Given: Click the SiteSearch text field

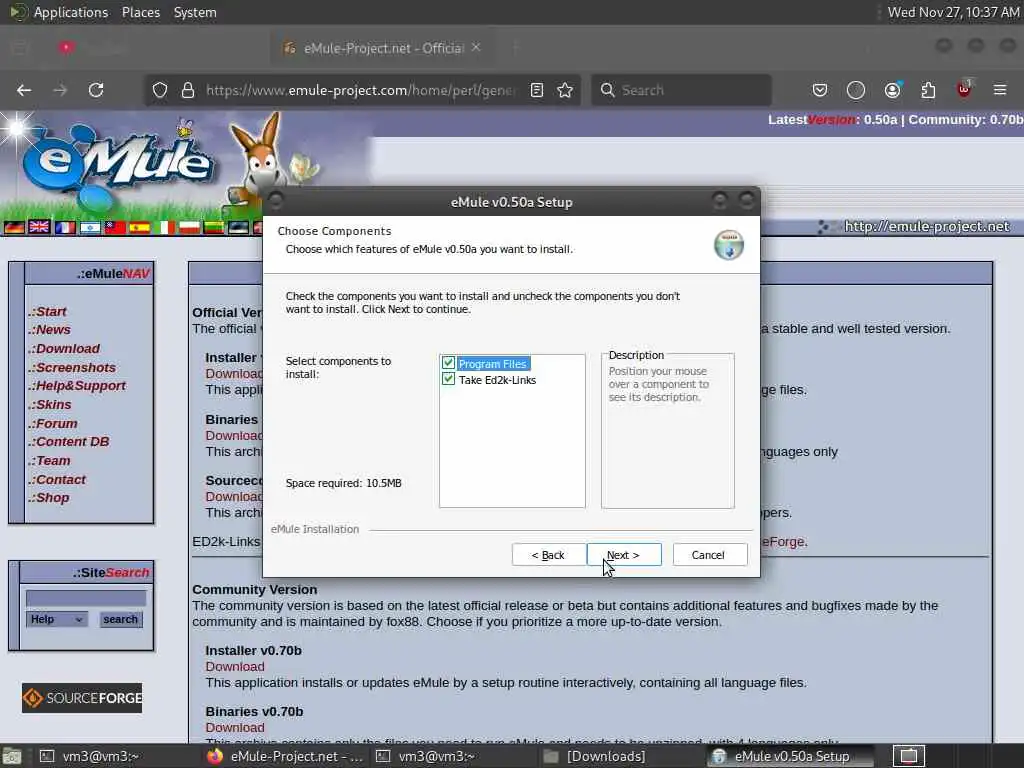Looking at the screenshot, I should click(x=86, y=598).
